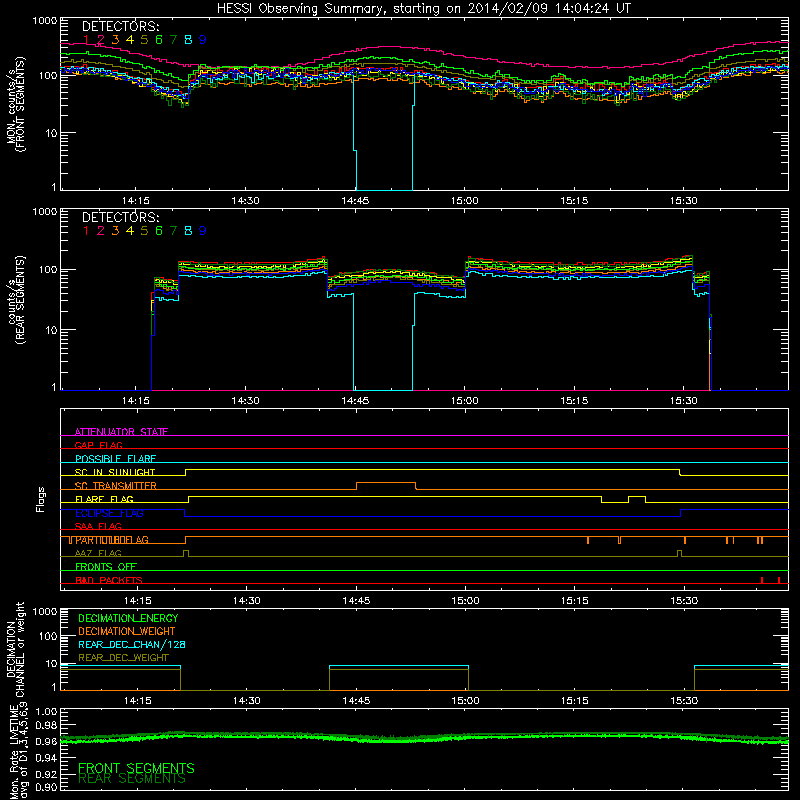
Task: Click 14:30 tick label under rear segments plot
Action: point(245,401)
